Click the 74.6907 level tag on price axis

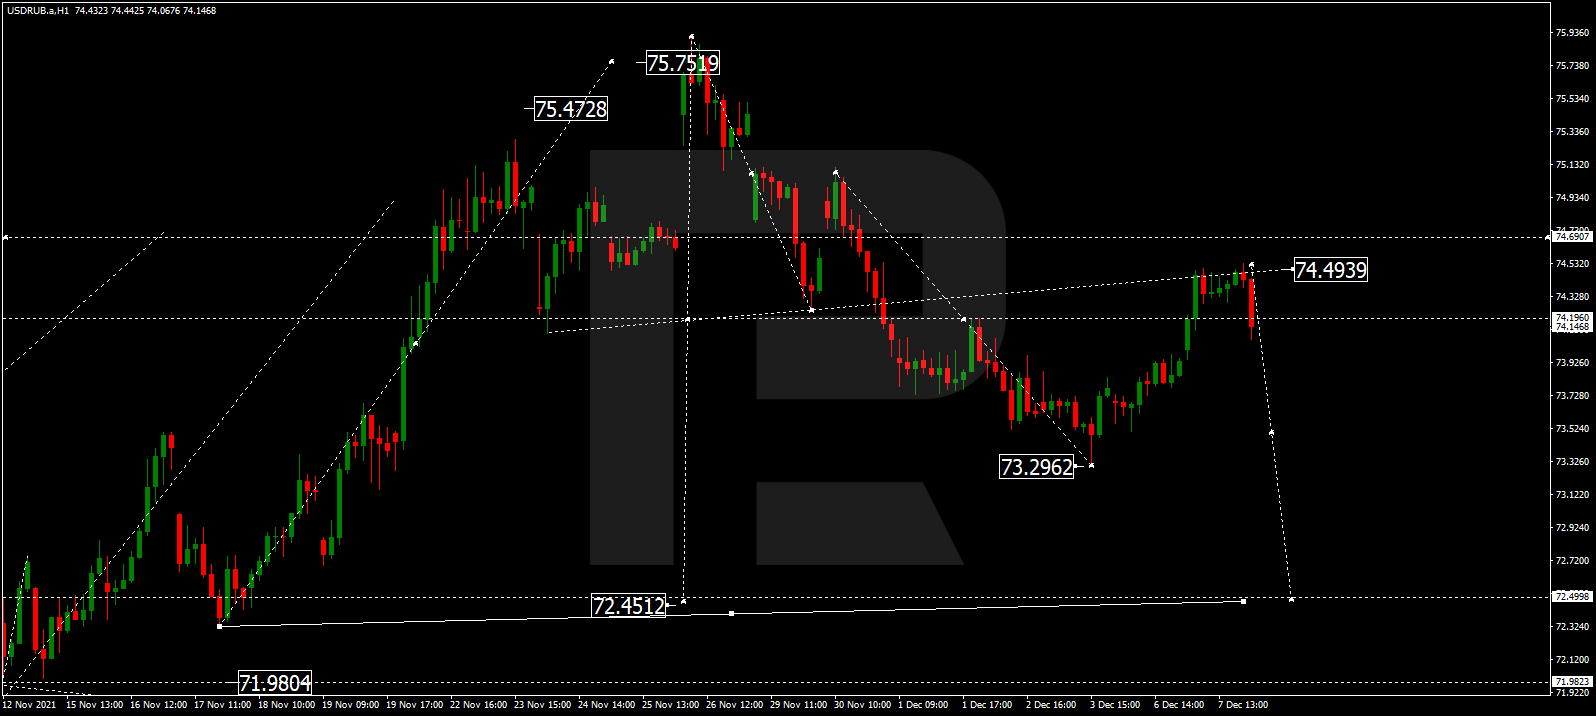[x=1571, y=237]
